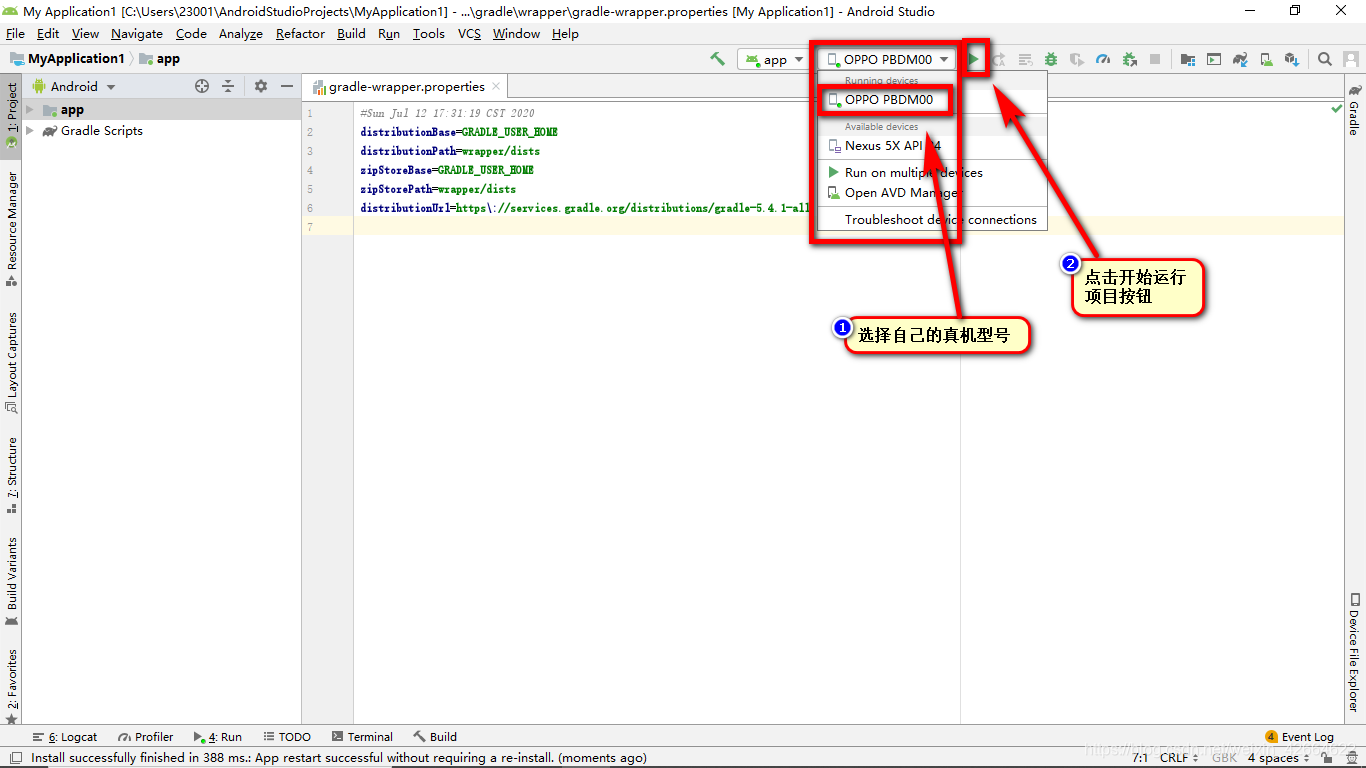This screenshot has height=768, width=1366.
Task: Hide the Project panel with minimize icon
Action: coord(287,86)
